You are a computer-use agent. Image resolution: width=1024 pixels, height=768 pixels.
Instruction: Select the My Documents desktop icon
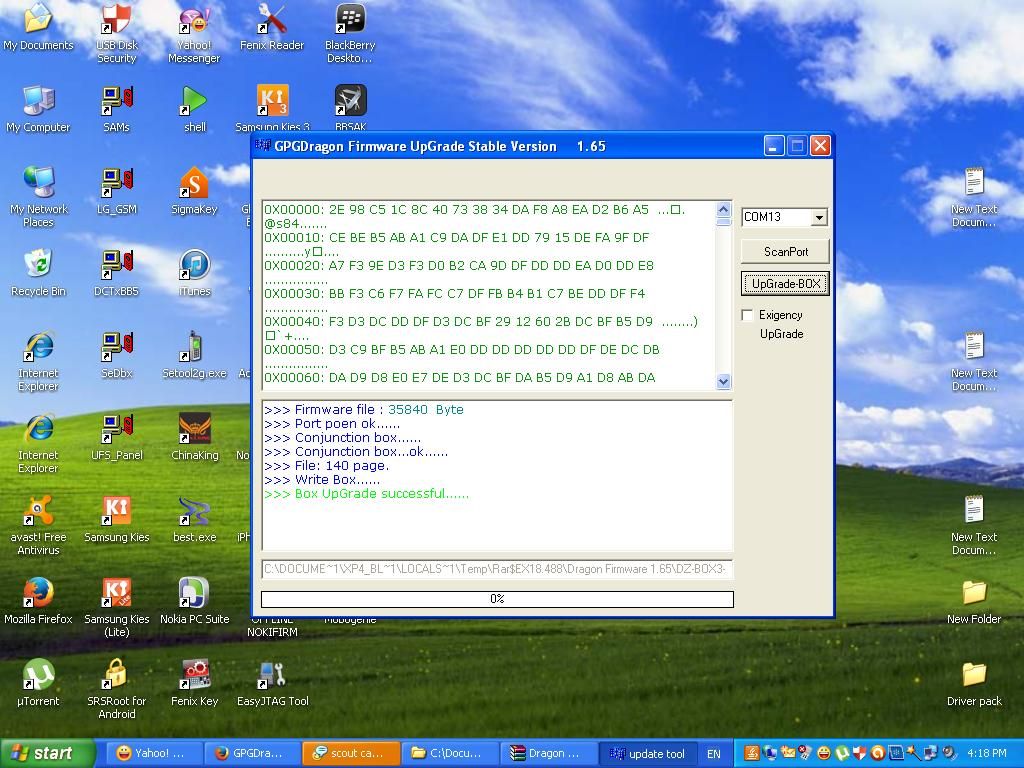38,27
